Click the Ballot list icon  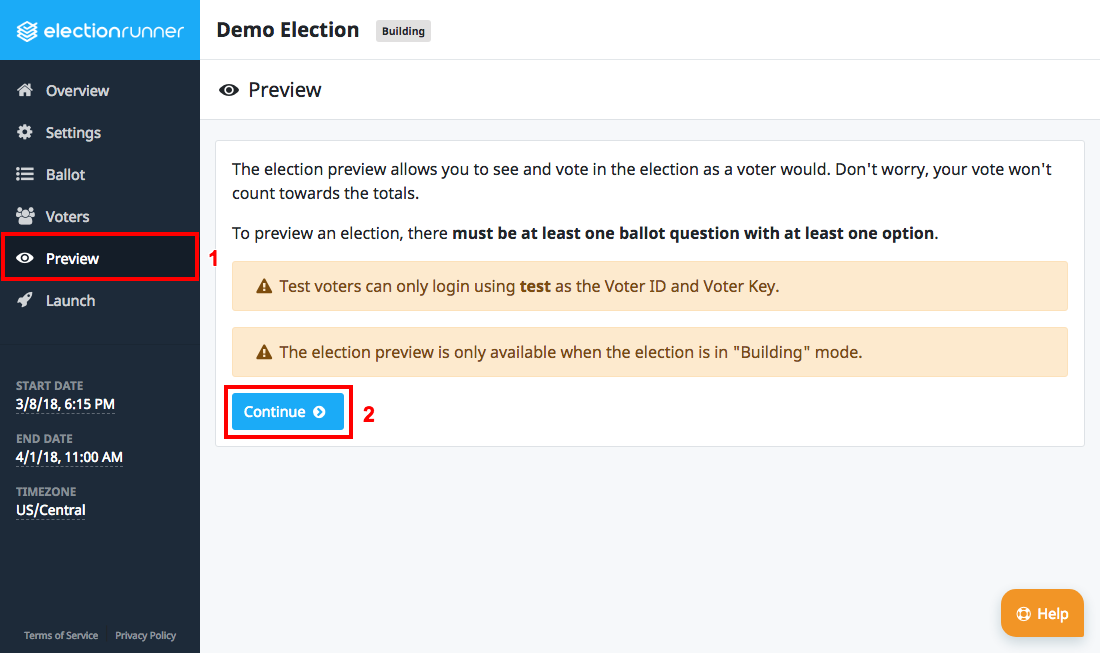(x=25, y=174)
